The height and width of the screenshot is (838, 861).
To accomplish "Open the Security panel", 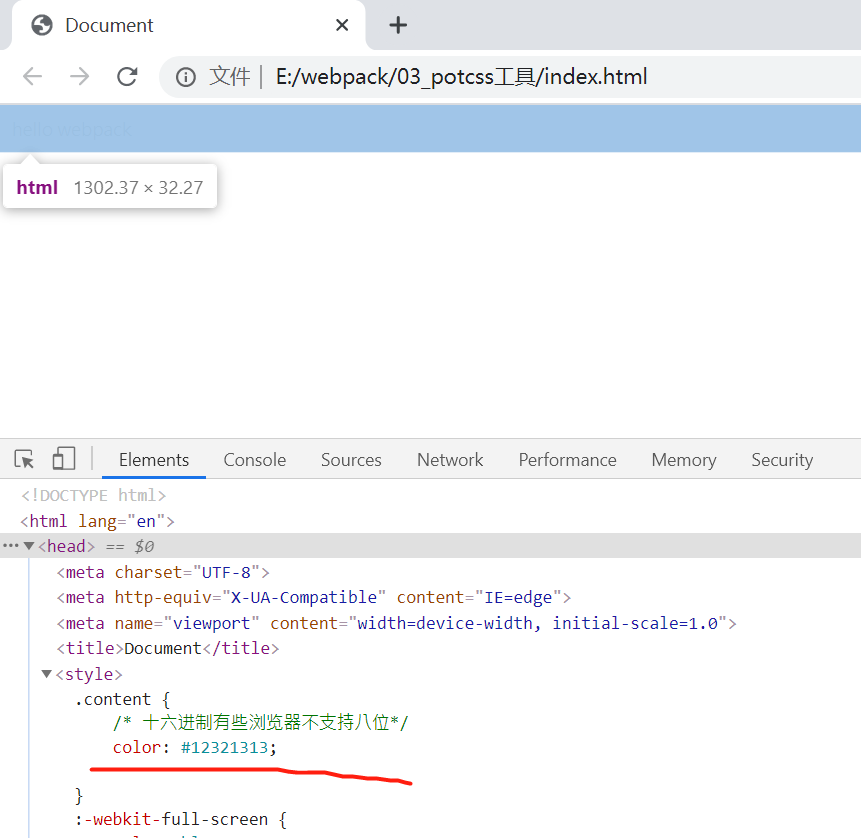I will click(782, 459).
